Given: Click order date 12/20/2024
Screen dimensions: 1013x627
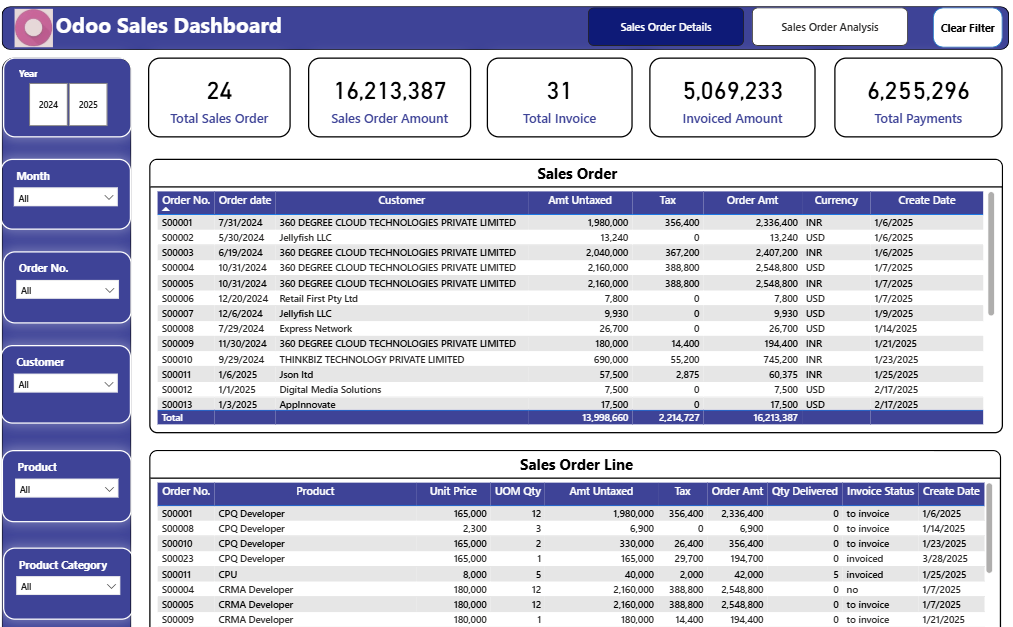Looking at the screenshot, I should pyautogui.click(x=243, y=298).
